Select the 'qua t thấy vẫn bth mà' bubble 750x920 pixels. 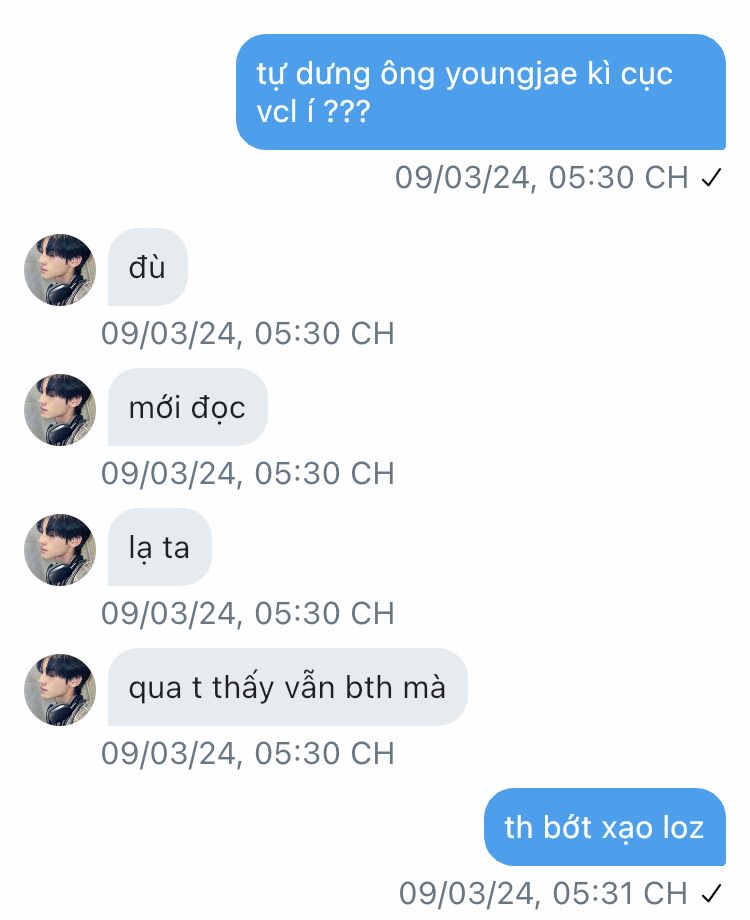[288, 686]
